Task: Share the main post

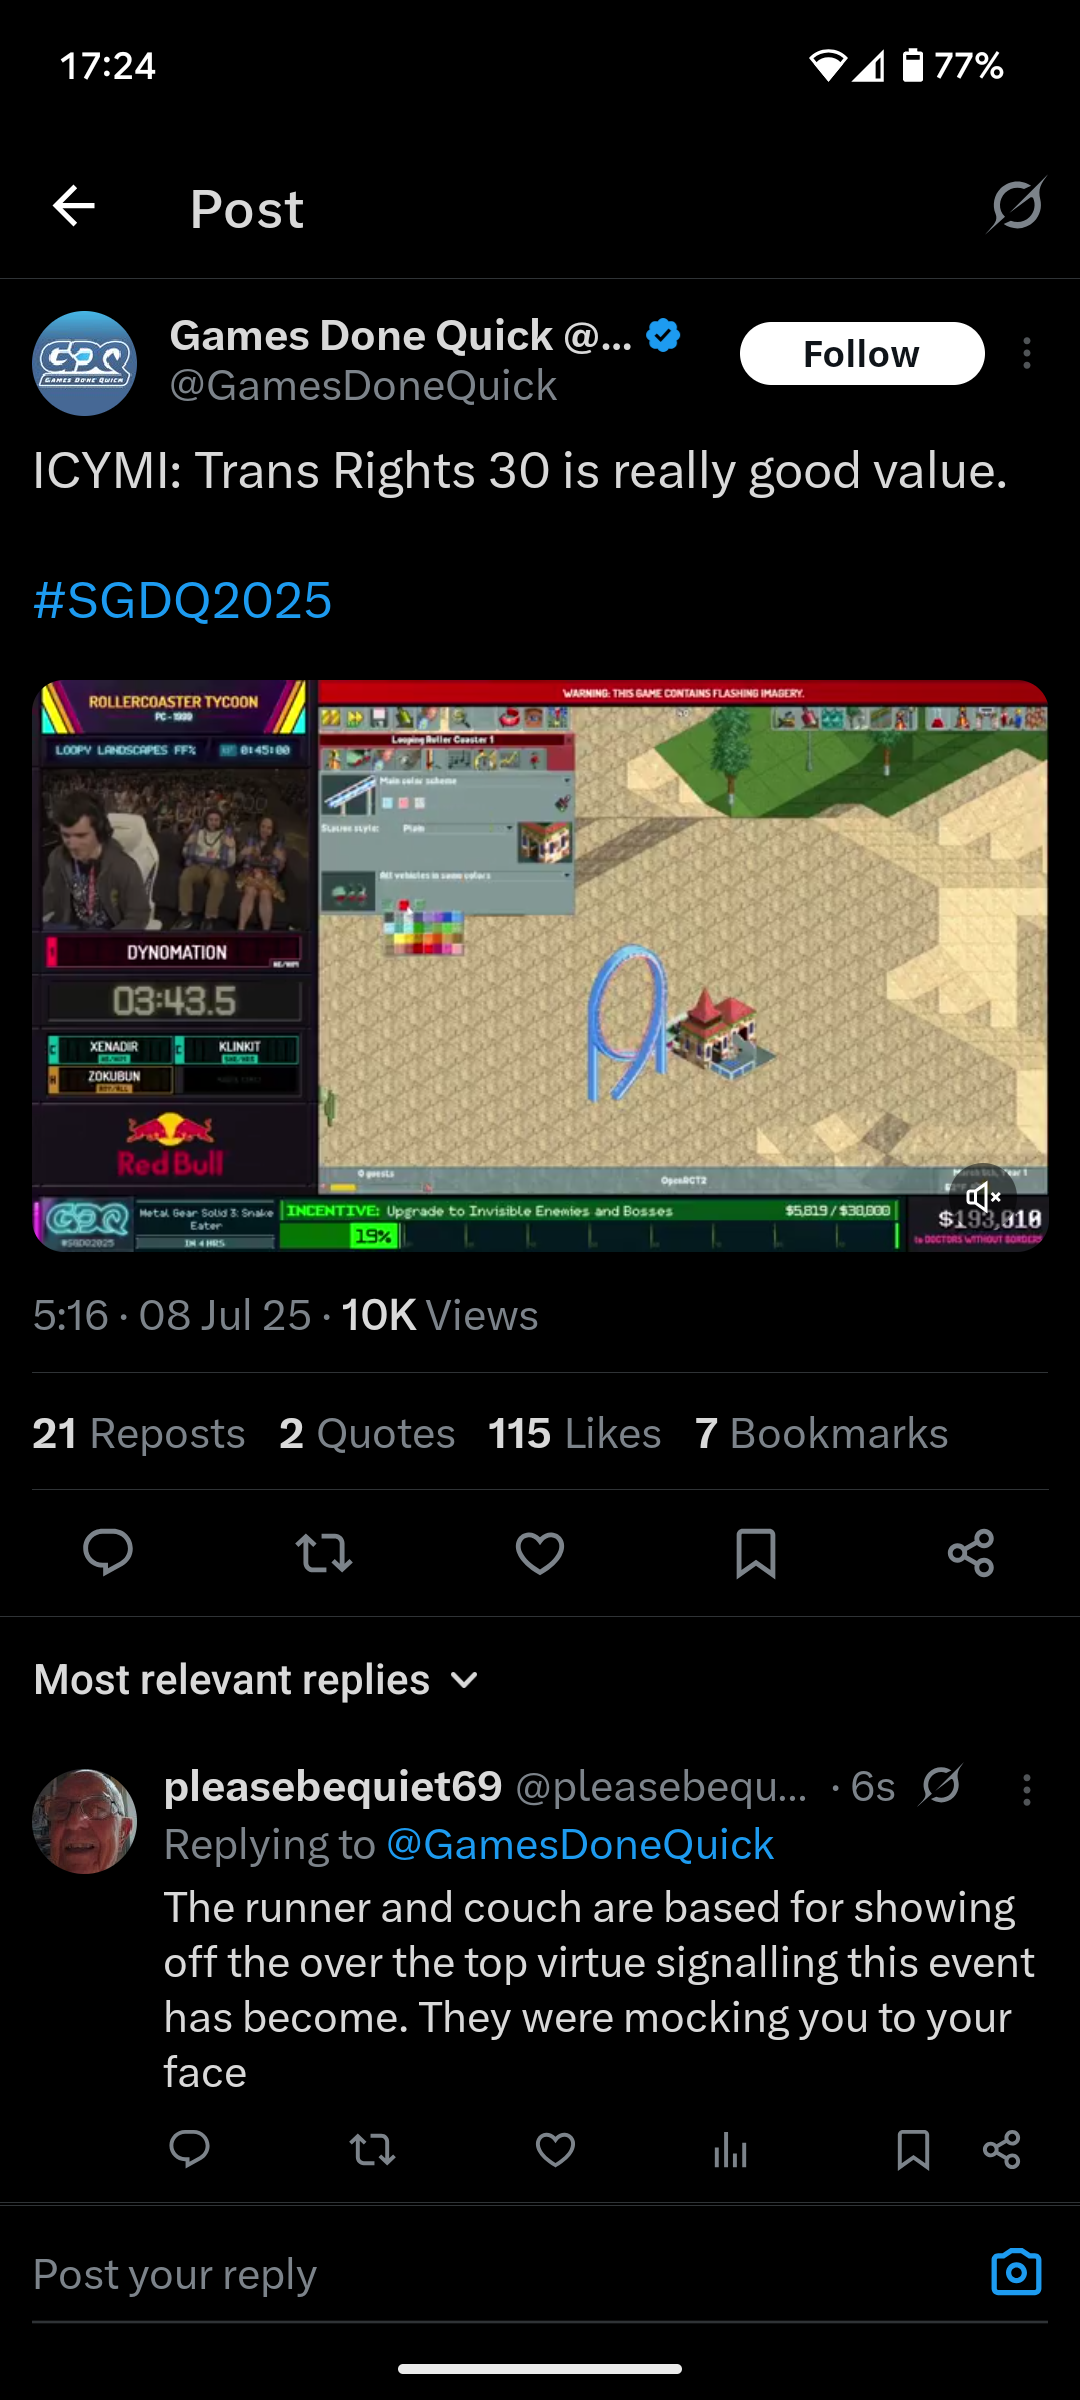Action: pos(971,1553)
